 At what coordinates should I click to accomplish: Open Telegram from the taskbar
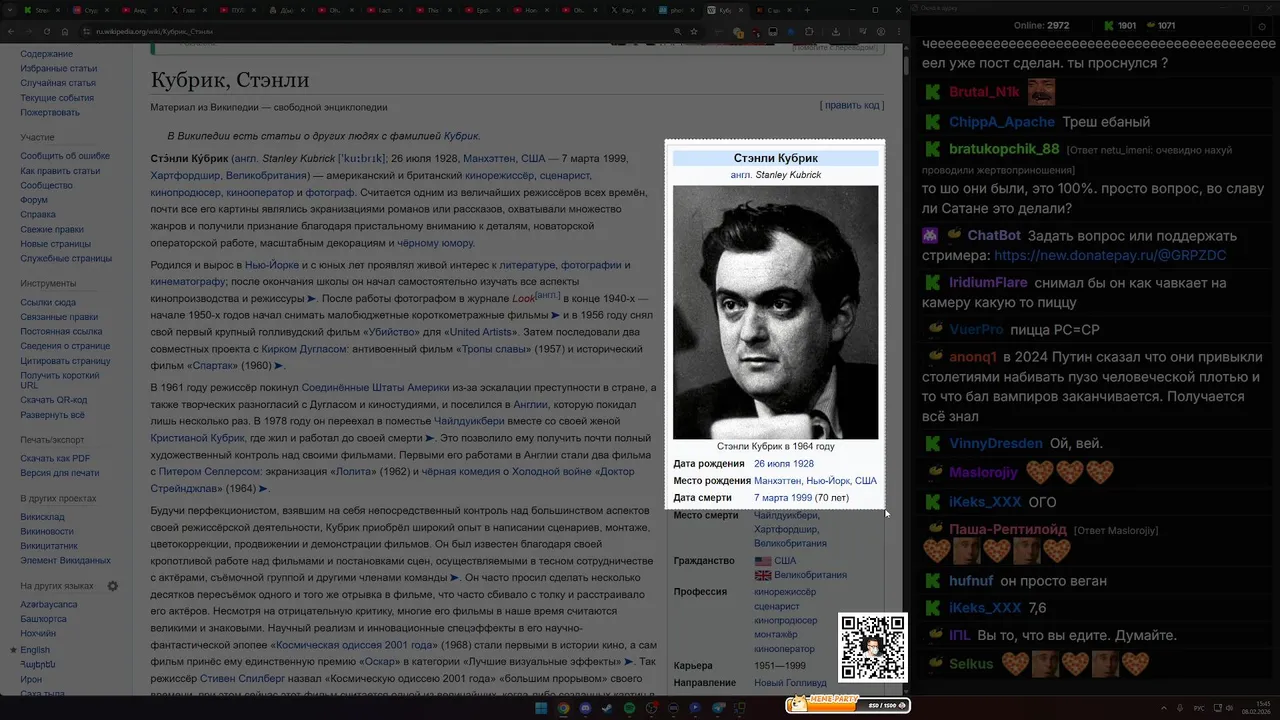coord(718,708)
